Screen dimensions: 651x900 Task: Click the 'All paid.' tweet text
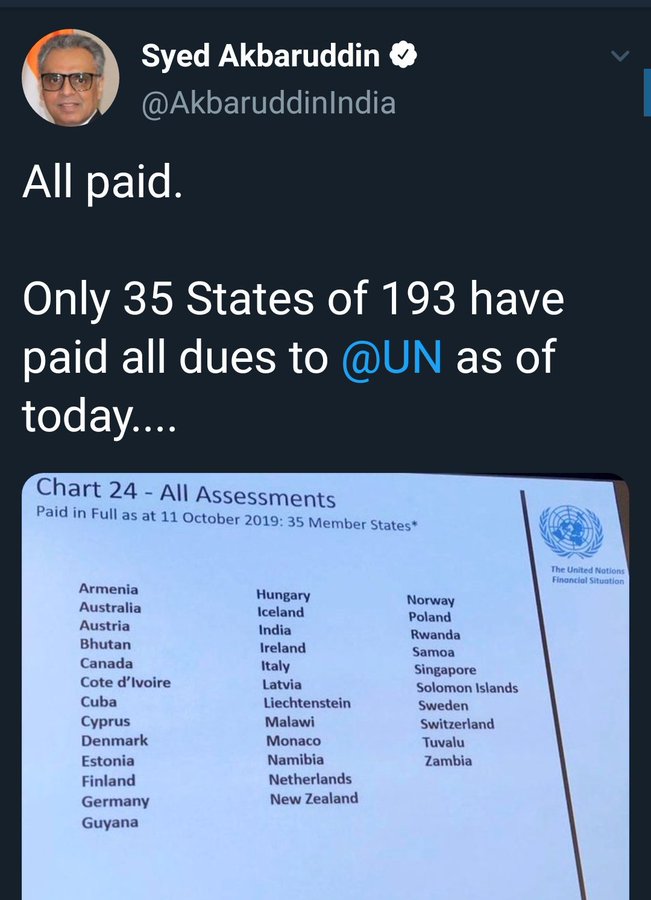click(103, 182)
